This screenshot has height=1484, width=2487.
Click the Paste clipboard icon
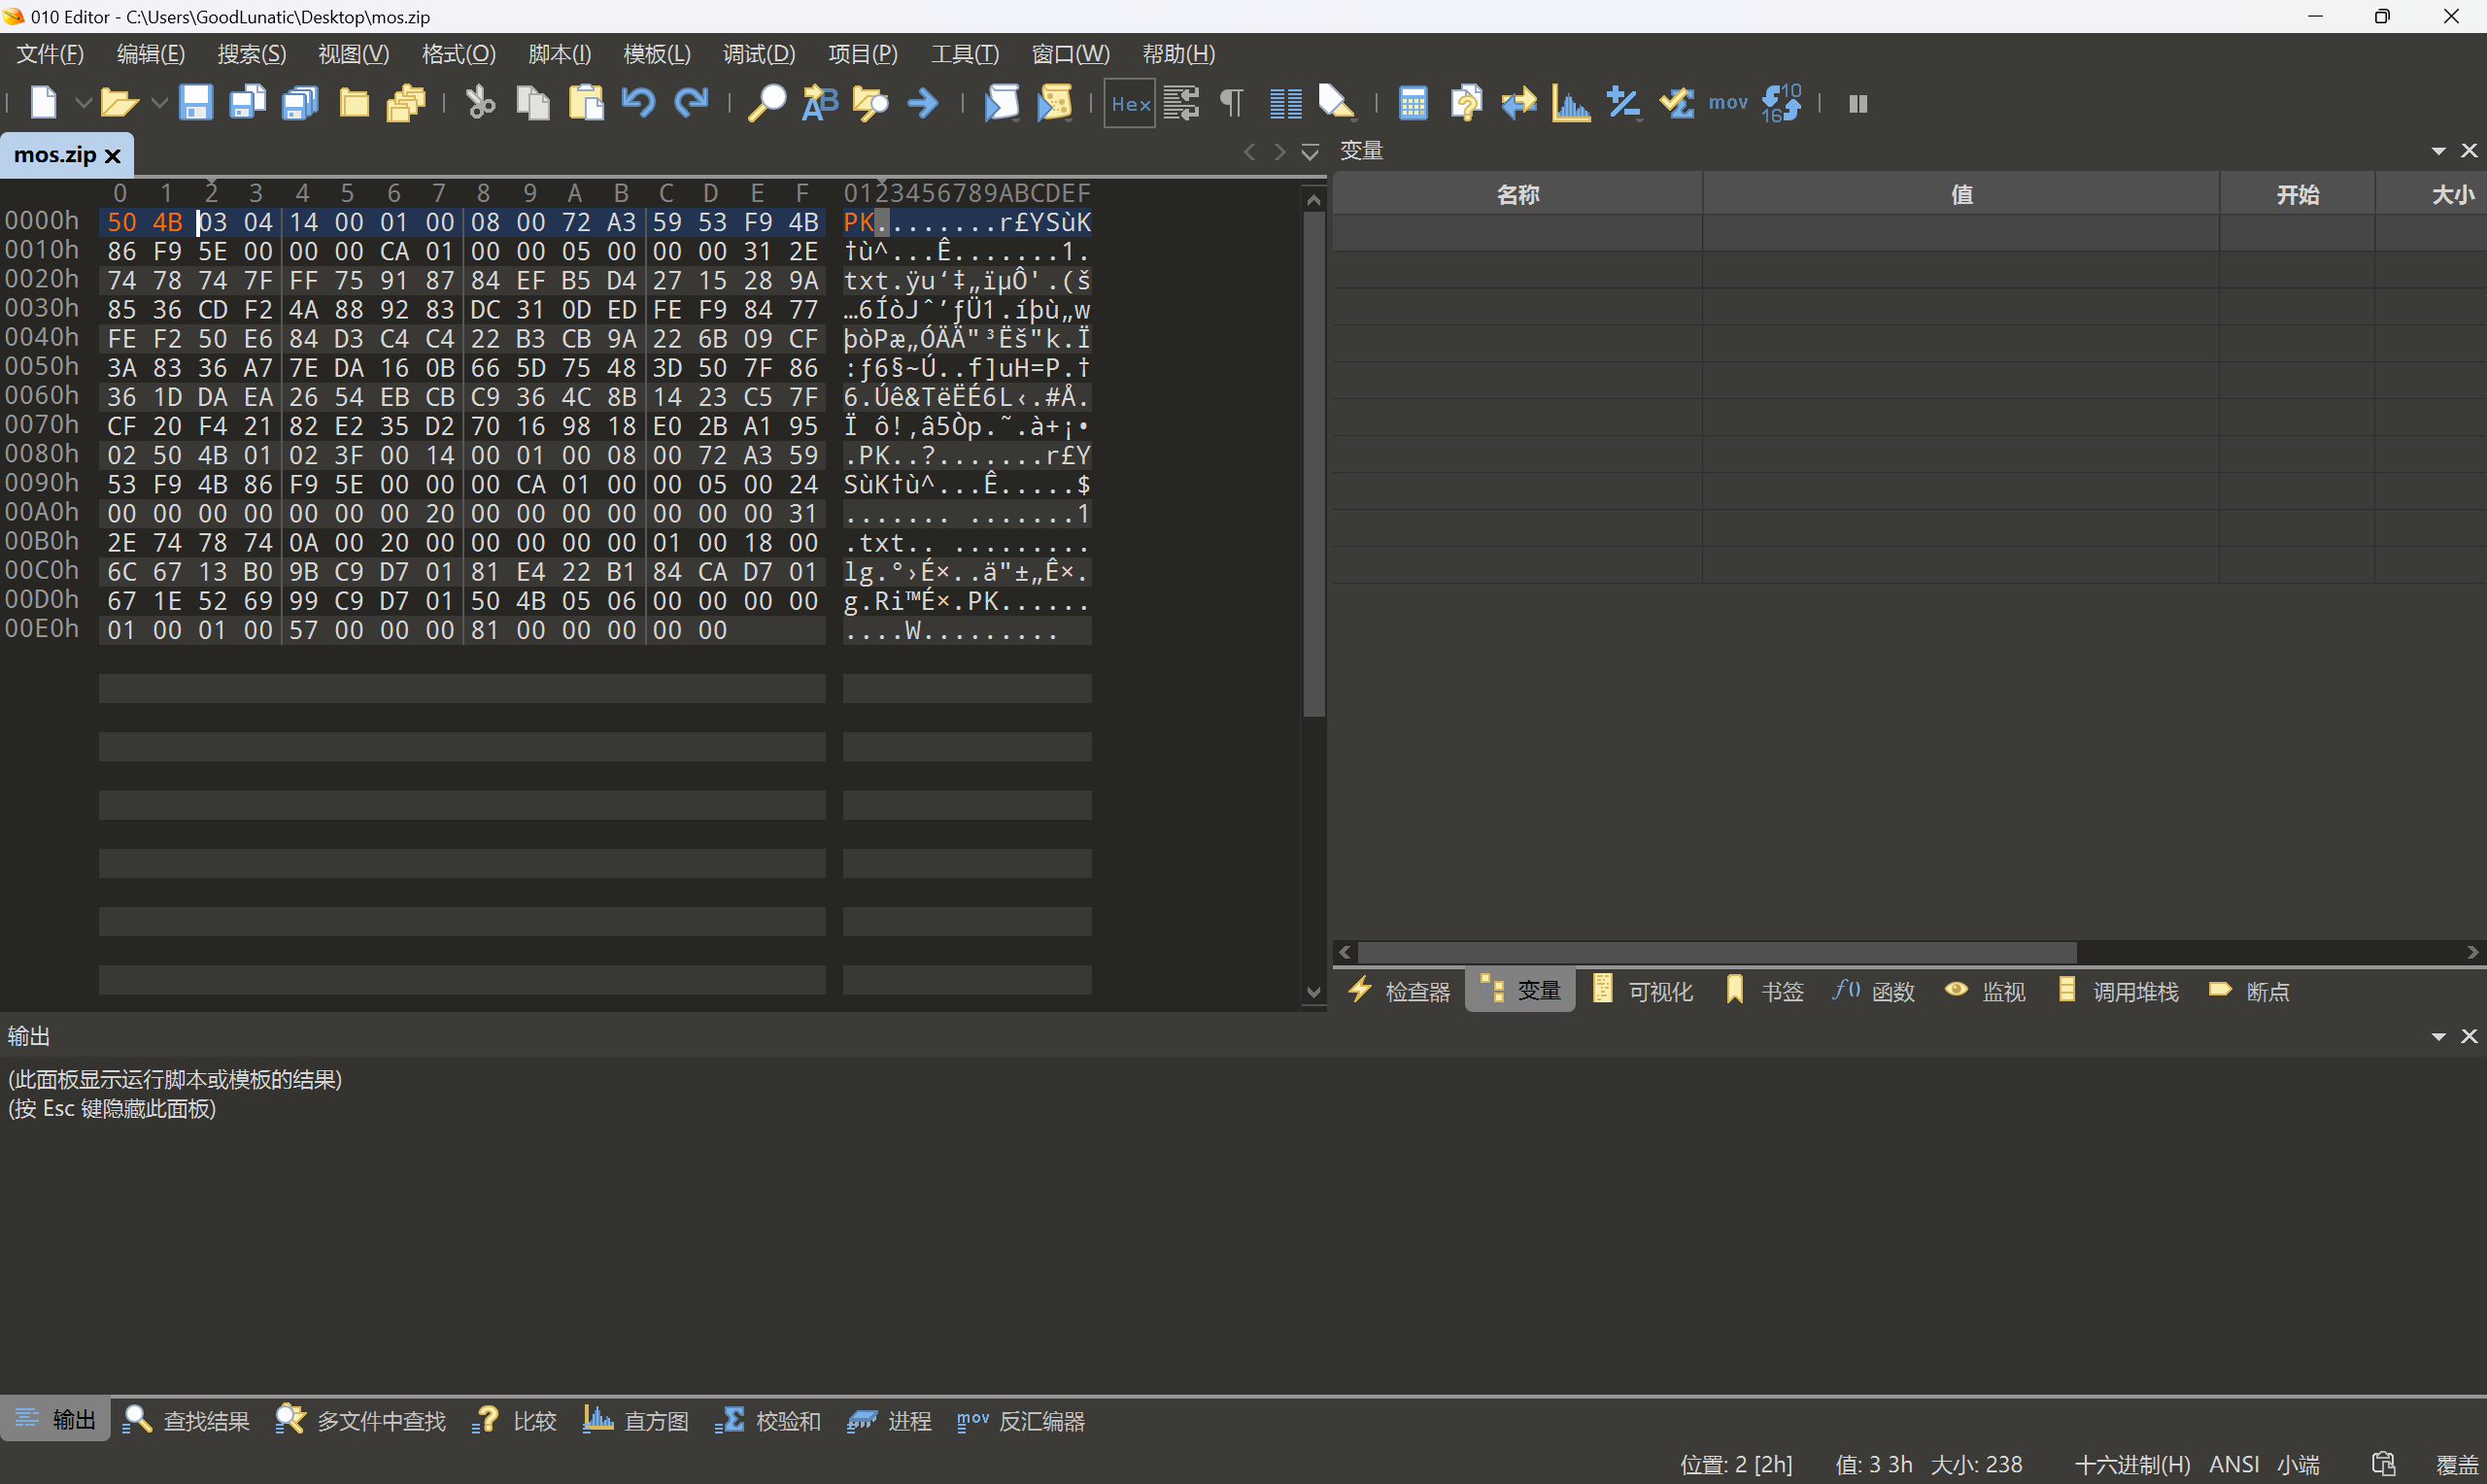[x=586, y=103]
